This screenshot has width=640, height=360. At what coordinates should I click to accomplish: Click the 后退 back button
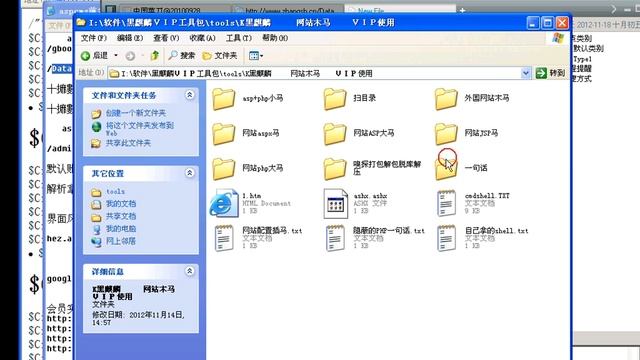pos(94,56)
